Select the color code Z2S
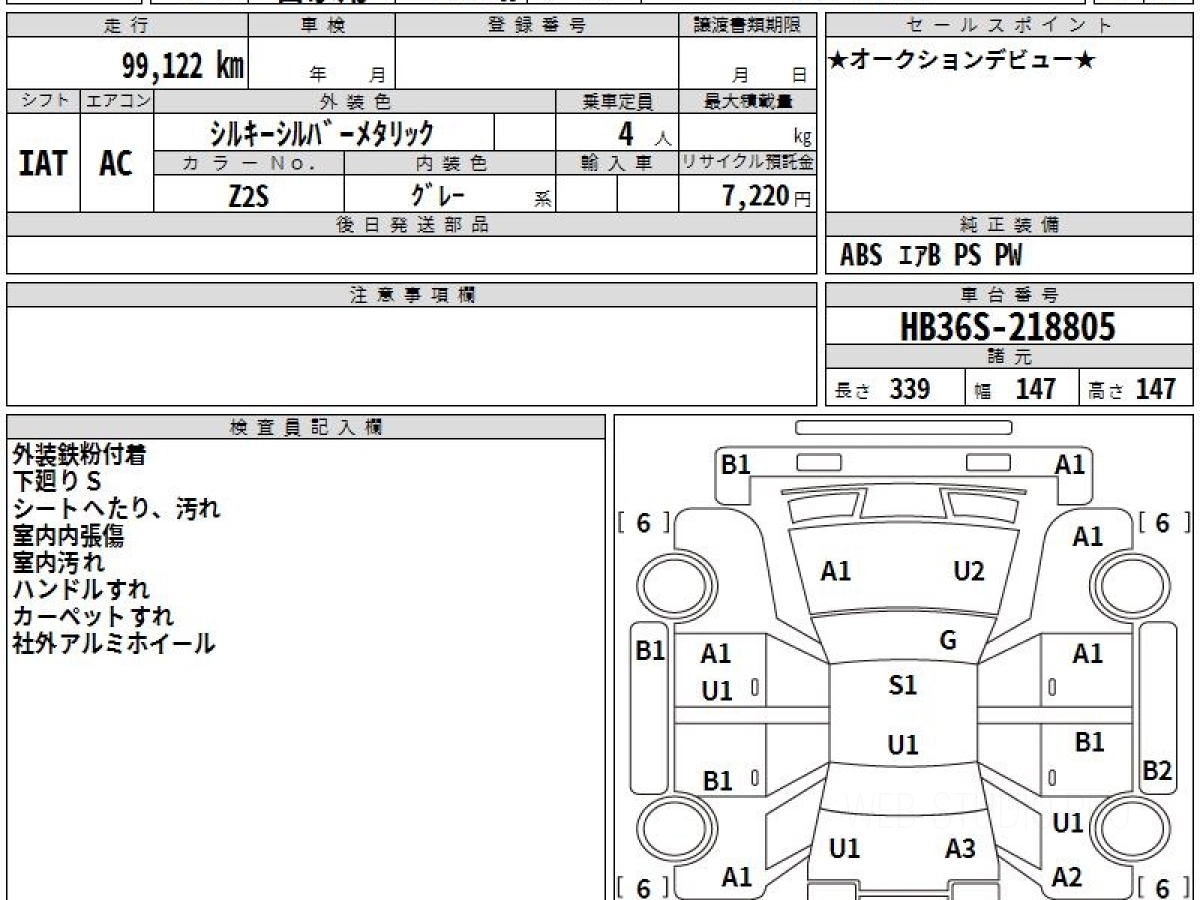Screen dimensions: 1200x900 (248, 196)
